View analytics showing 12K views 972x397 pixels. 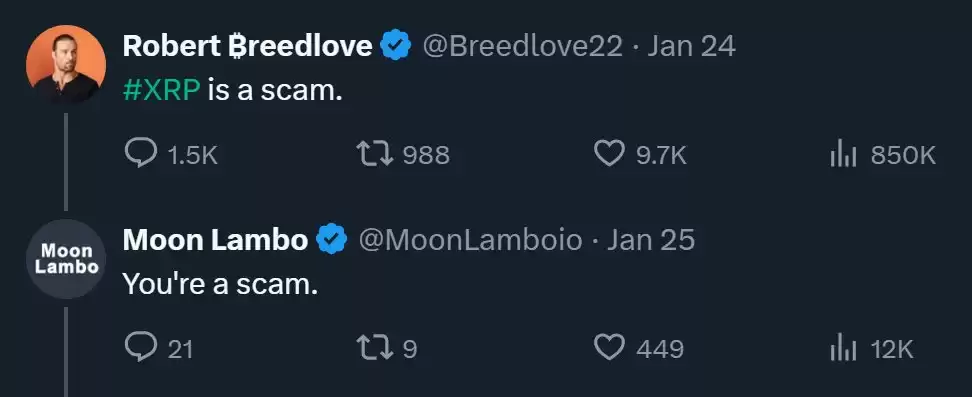(x=872, y=349)
